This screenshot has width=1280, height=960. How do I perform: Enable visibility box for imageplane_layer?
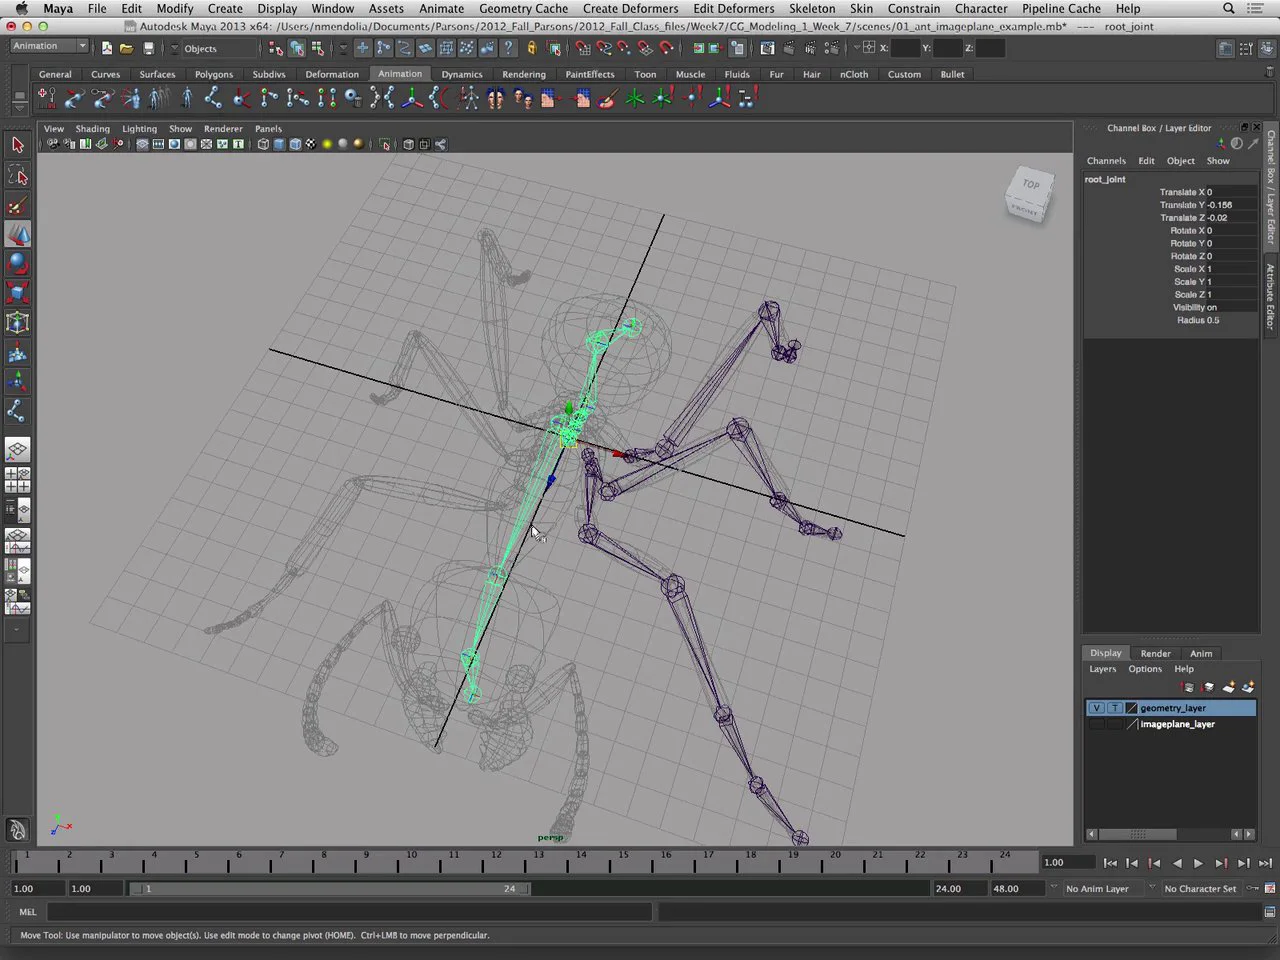[x=1096, y=724]
